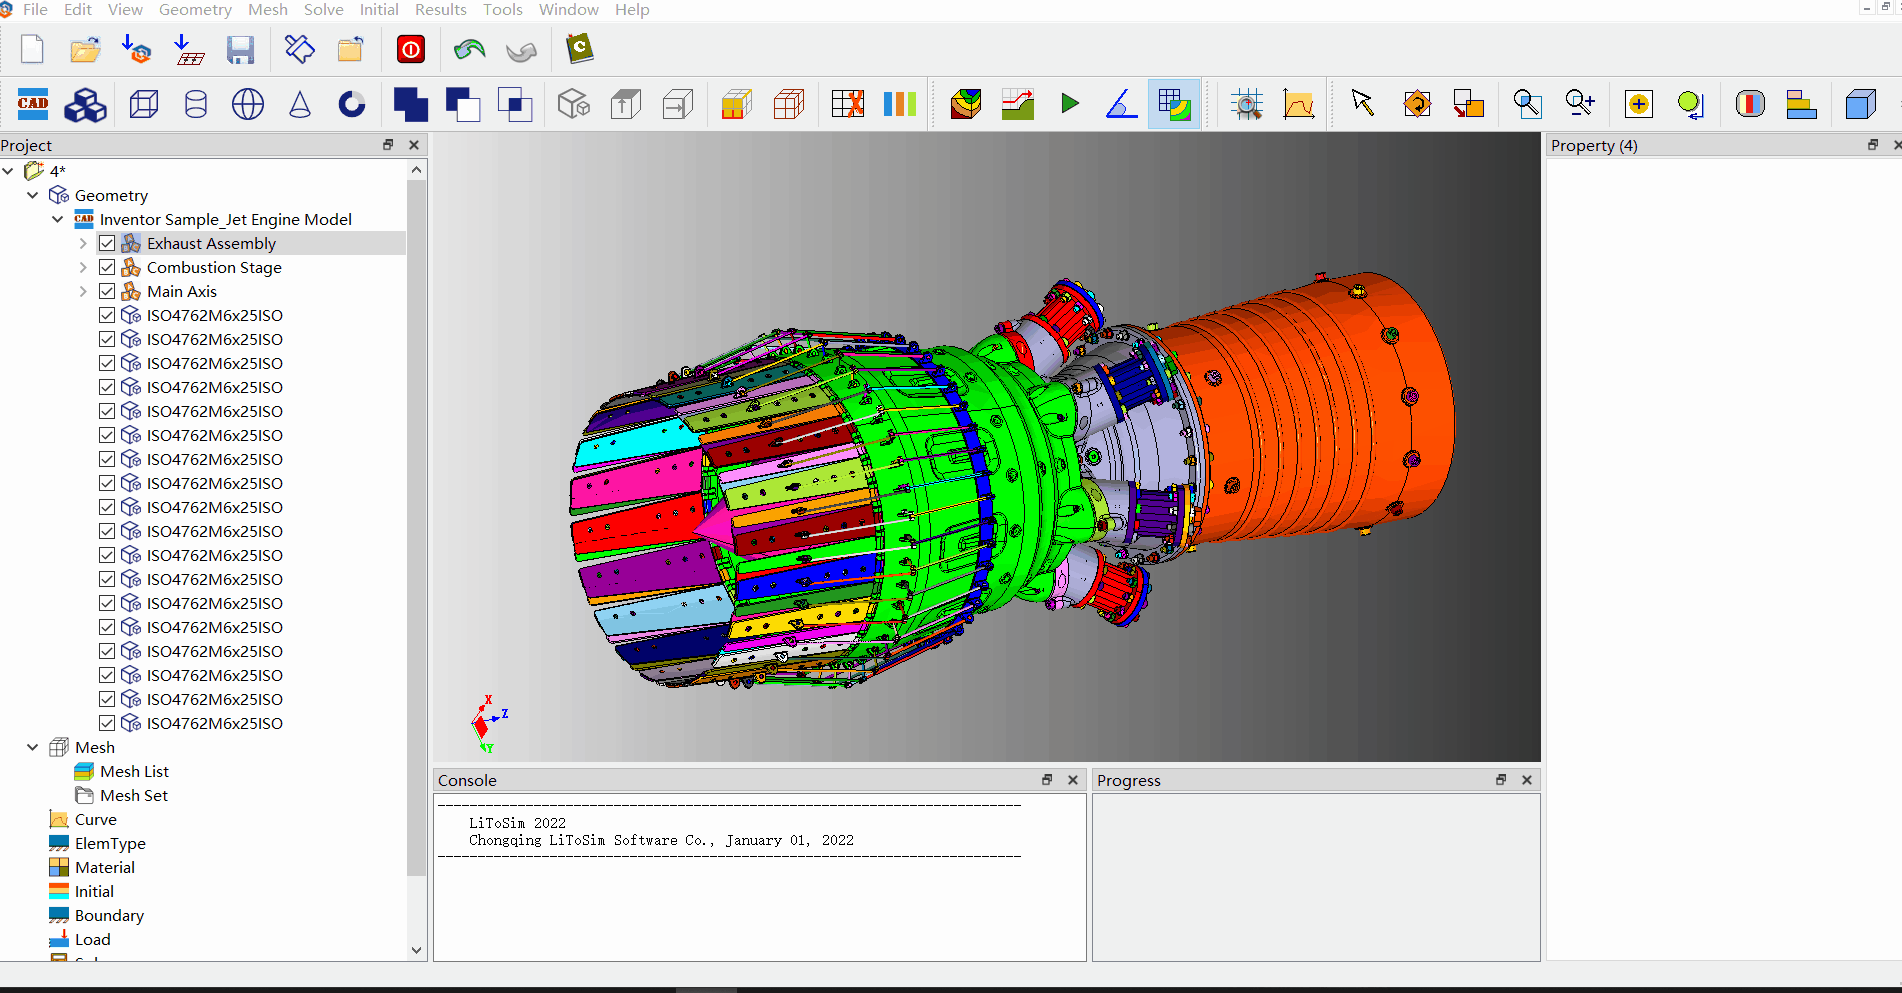Collapse the Inventor Sample_Jet Engine Model node
This screenshot has width=1902, height=993.
[x=58, y=219]
